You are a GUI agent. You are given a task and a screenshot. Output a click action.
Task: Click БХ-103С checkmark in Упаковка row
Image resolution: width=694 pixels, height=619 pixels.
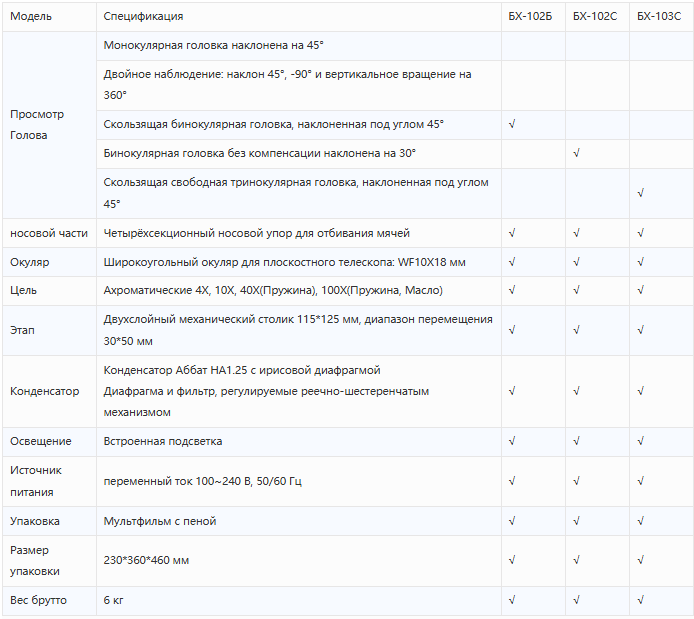click(x=640, y=521)
